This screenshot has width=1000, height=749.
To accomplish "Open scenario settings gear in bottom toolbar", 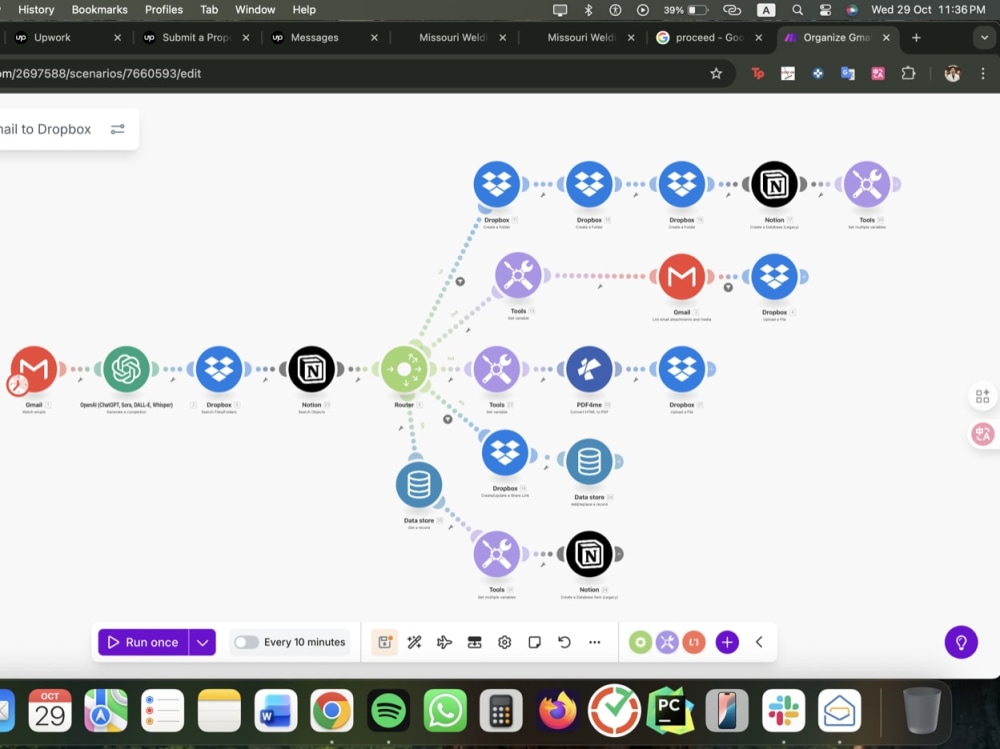I will coord(504,642).
